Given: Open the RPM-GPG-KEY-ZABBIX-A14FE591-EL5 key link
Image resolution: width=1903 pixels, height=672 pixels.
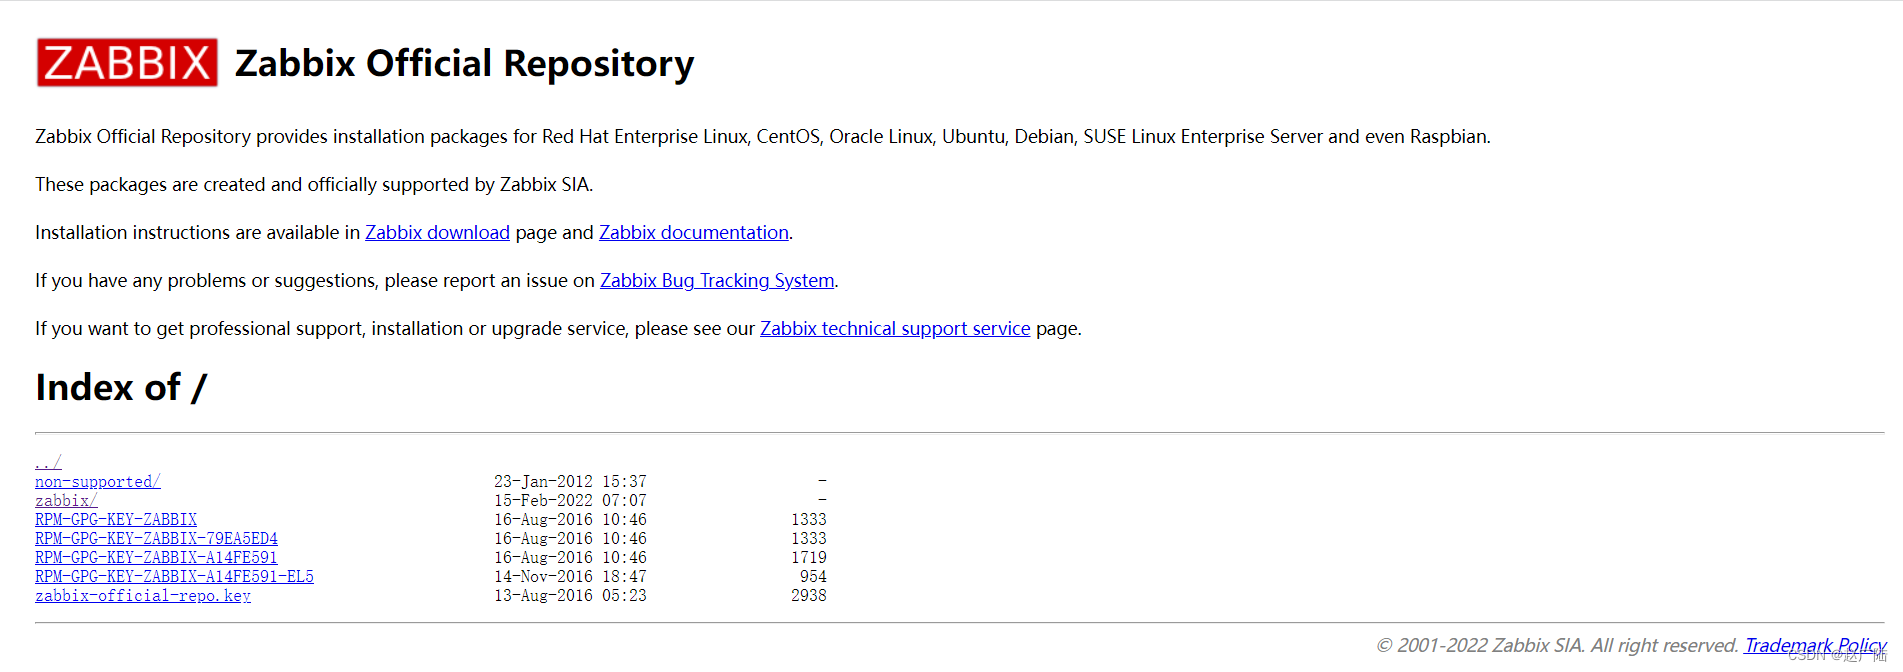Looking at the screenshot, I should point(174,577).
